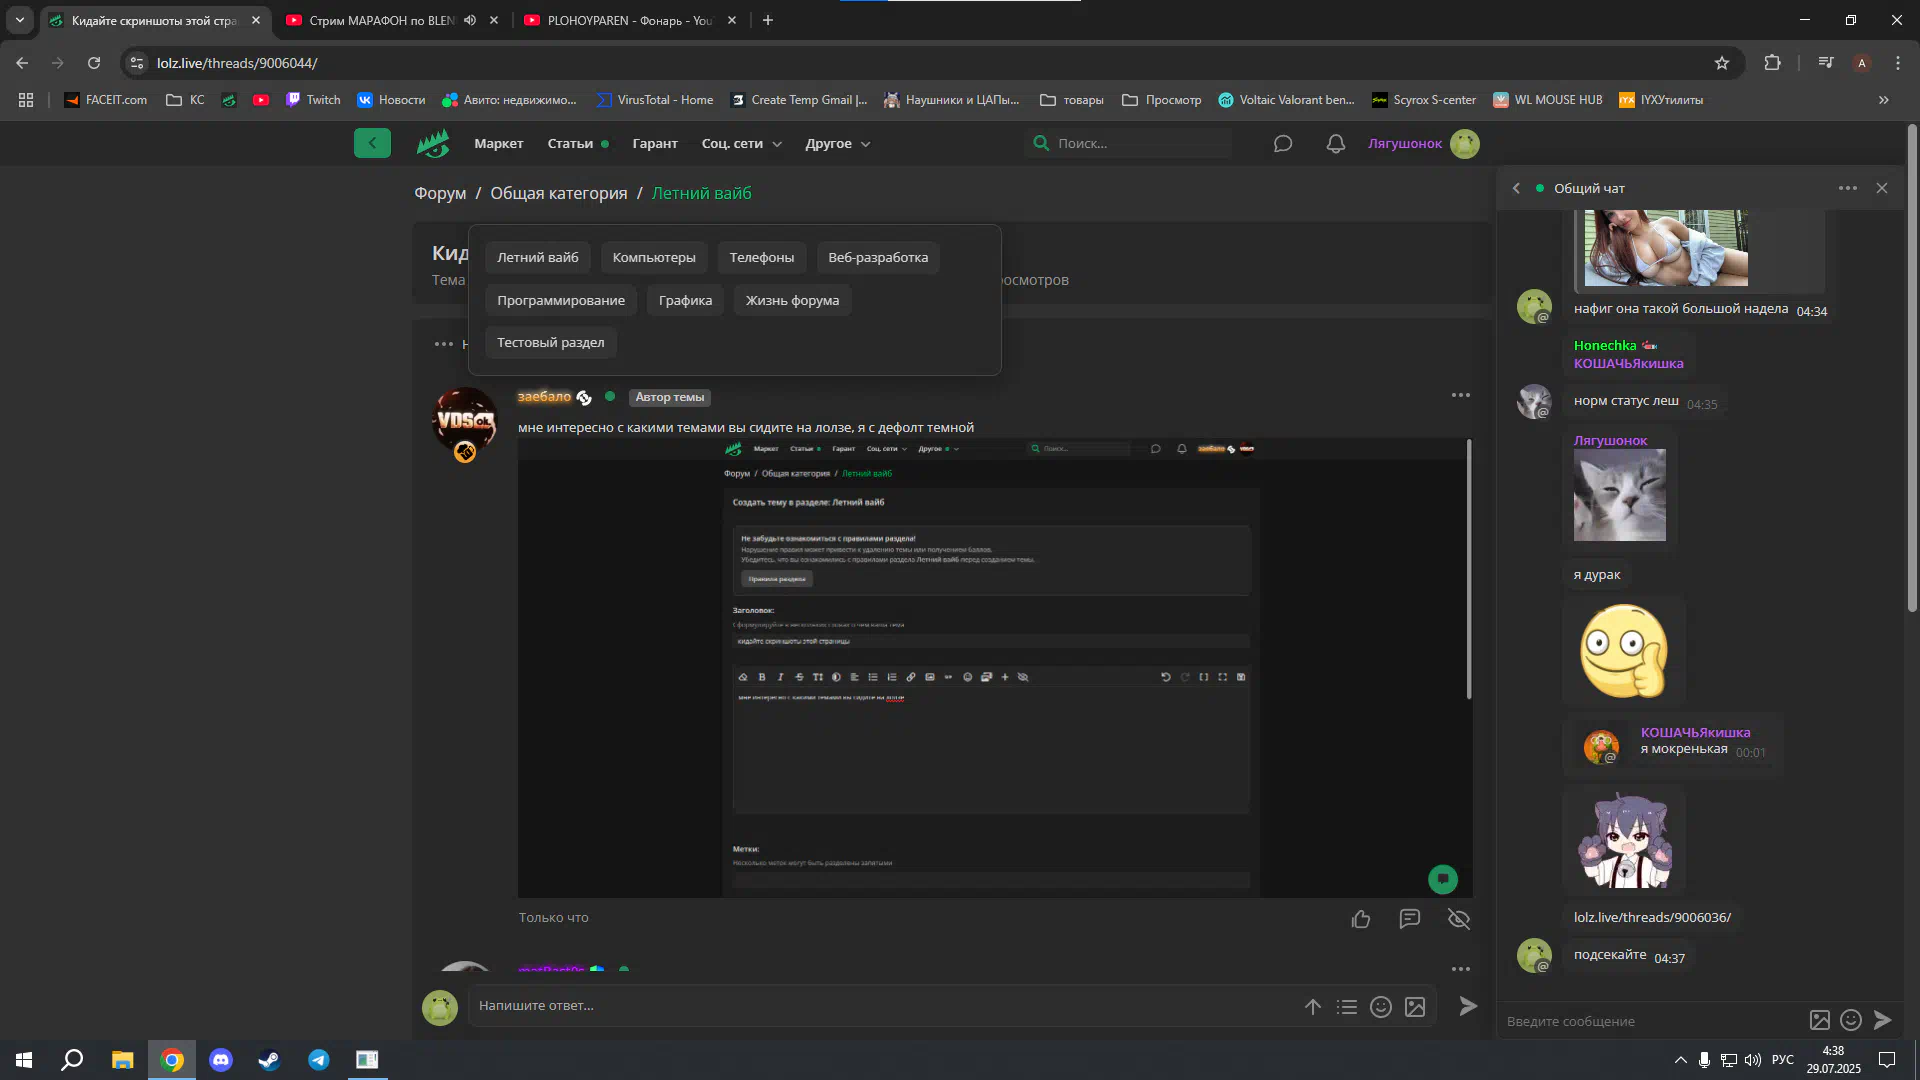Show more bookmarks double chevron
1920x1080 pixels.
pos(1884,100)
